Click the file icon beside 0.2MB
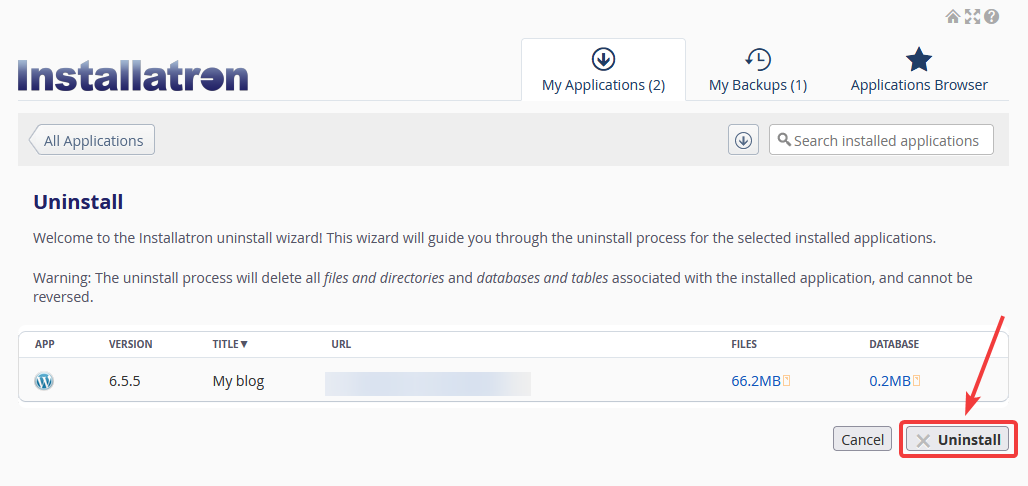 pyautogui.click(x=917, y=380)
